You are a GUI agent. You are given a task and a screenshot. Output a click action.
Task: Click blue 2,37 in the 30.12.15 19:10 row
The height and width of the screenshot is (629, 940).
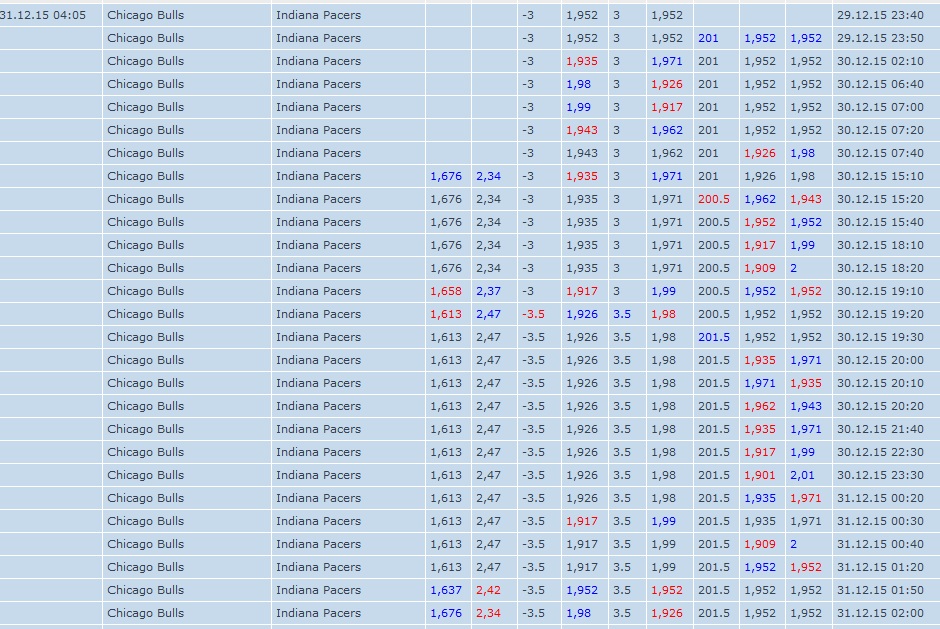tap(488, 291)
